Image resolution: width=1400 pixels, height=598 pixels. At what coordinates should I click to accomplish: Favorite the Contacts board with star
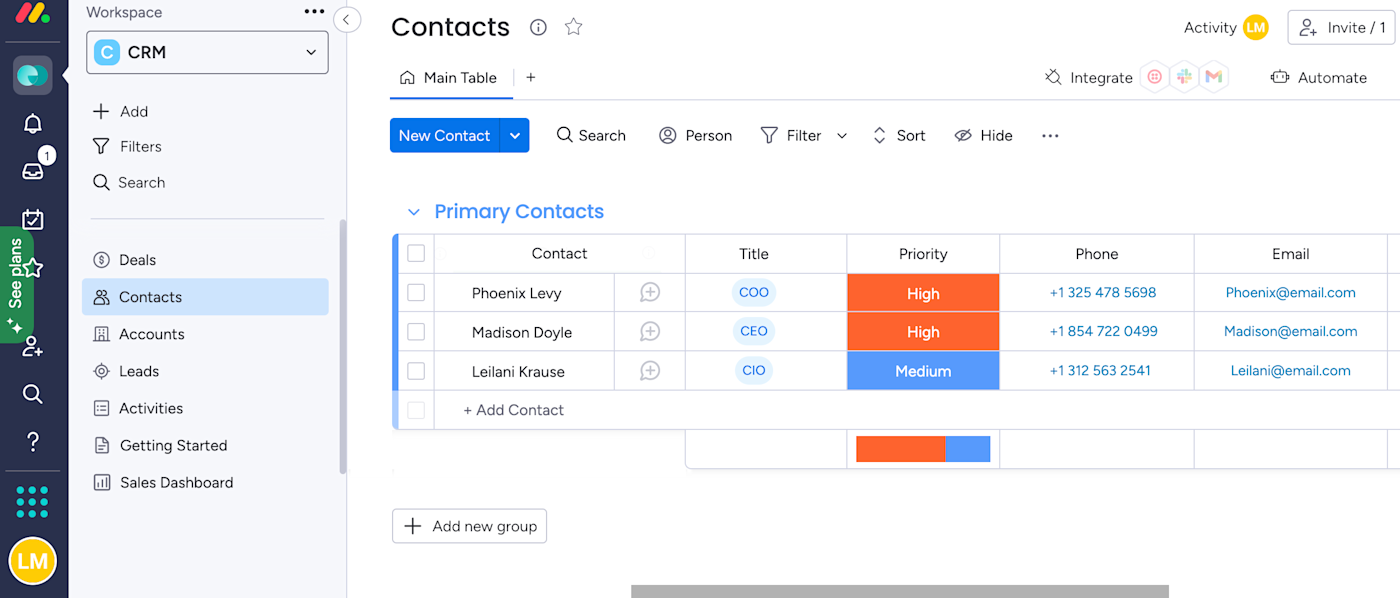(573, 27)
